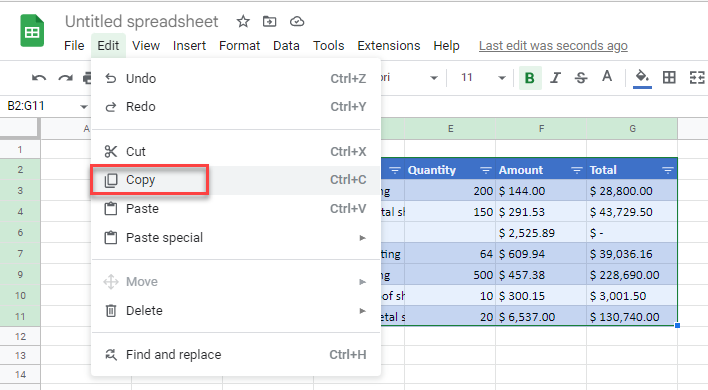Select column E header
Viewport: 708px width, 390px height.
coord(450,129)
